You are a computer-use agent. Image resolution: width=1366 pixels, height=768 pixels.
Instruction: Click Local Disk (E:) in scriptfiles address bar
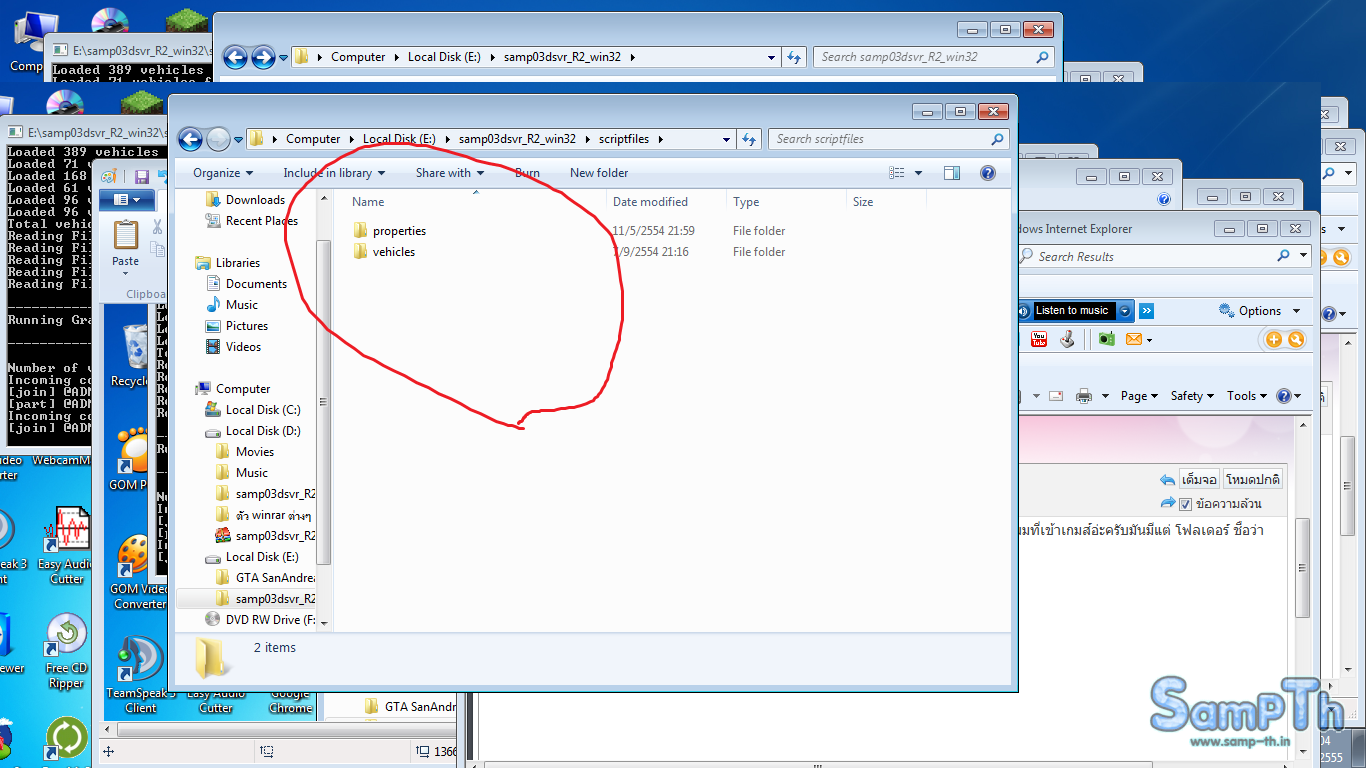tap(399, 139)
